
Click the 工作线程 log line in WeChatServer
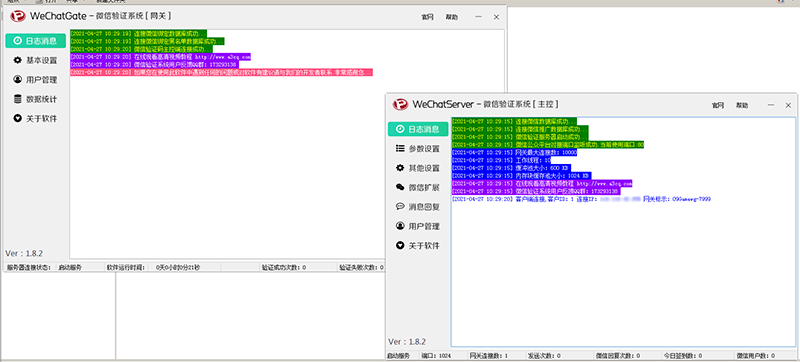click(501, 160)
